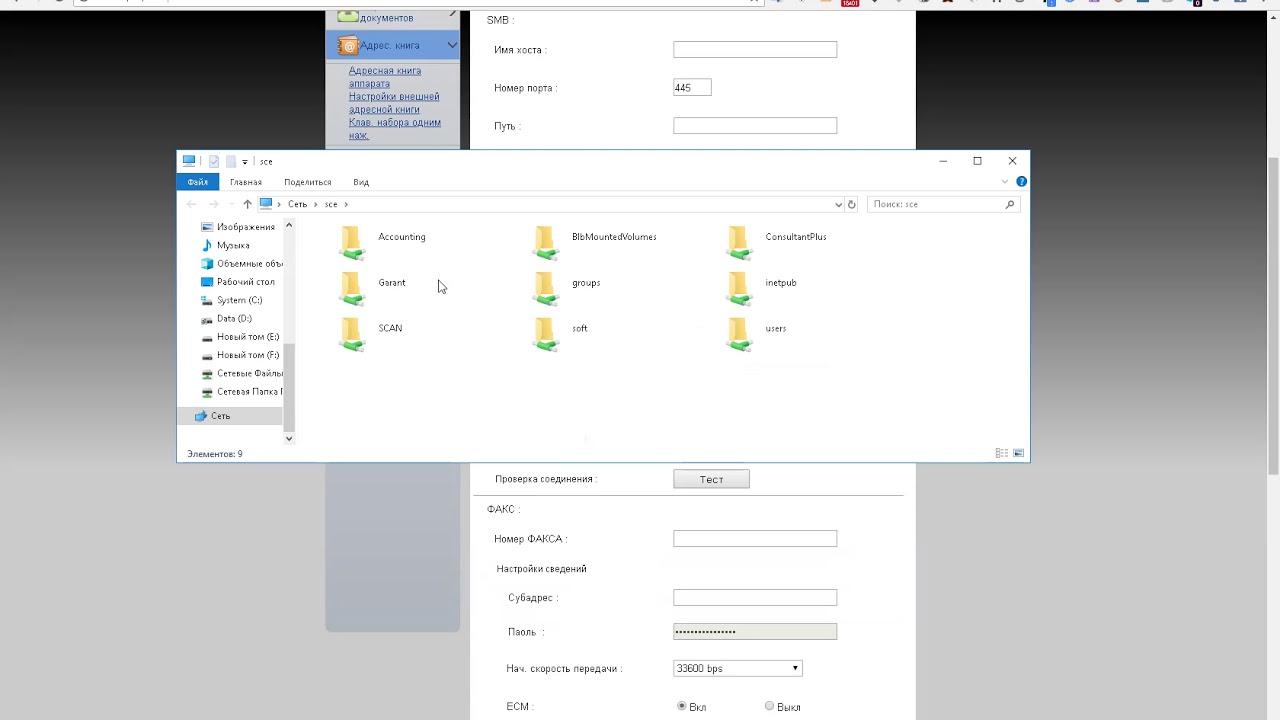Image resolution: width=1280 pixels, height=720 pixels.
Task: Click the Properties quick access icon
Action: pyautogui.click(x=213, y=161)
